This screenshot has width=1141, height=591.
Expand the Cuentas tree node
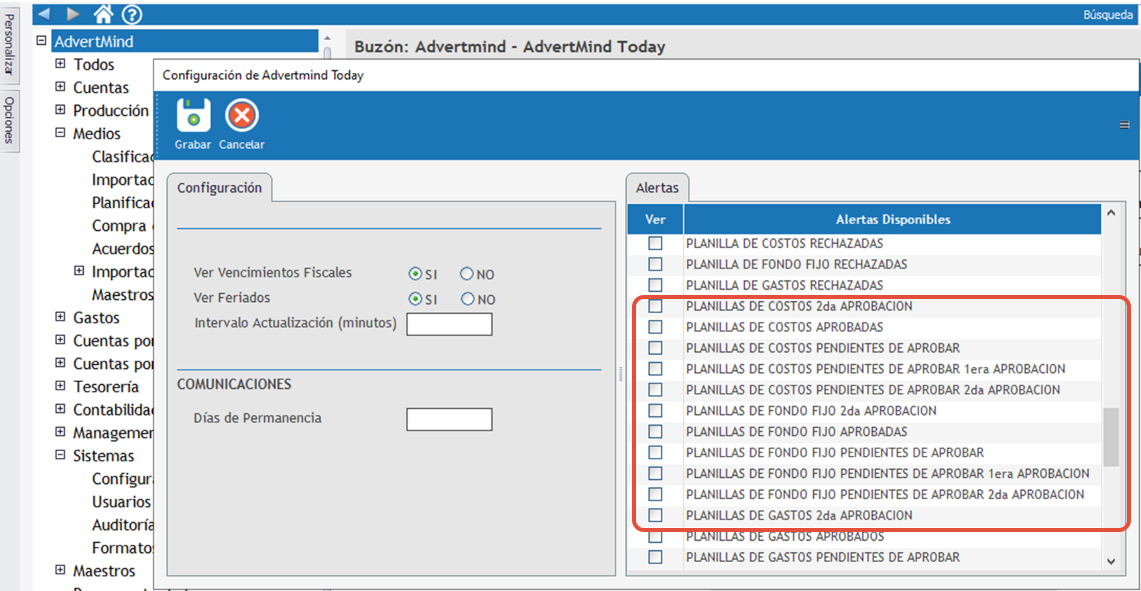60,87
